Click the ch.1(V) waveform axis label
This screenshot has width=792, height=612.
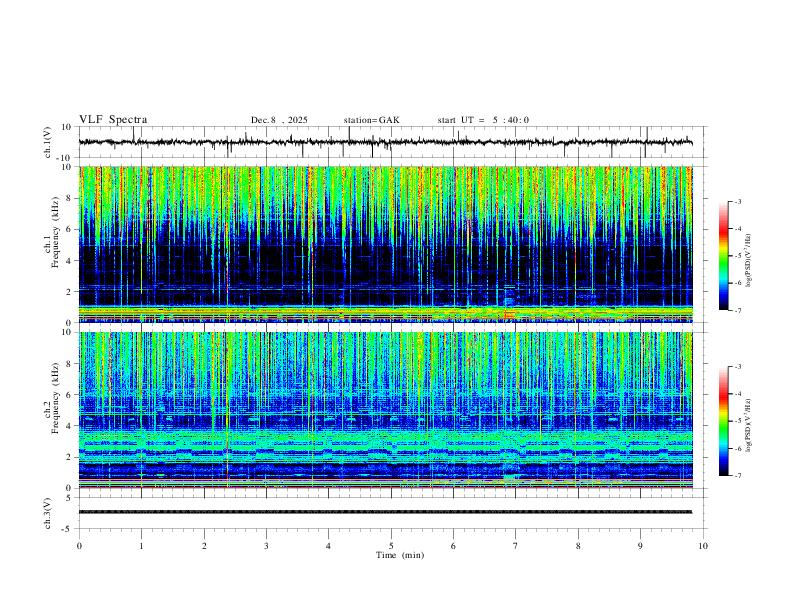point(48,142)
